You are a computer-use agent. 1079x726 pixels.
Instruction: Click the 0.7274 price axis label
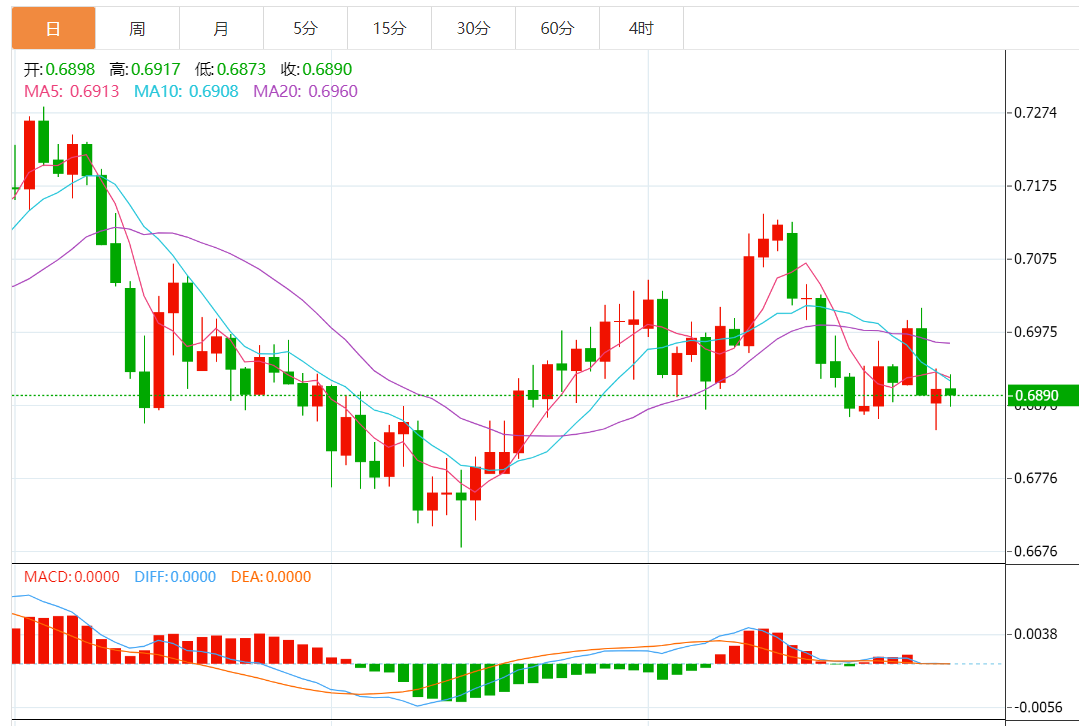pyautogui.click(x=1036, y=113)
